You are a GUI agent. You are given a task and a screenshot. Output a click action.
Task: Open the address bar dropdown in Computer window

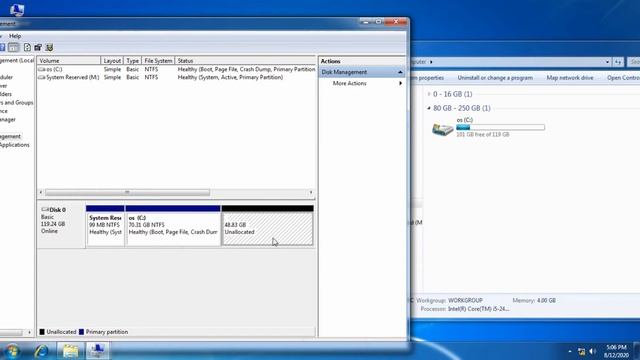(607, 62)
